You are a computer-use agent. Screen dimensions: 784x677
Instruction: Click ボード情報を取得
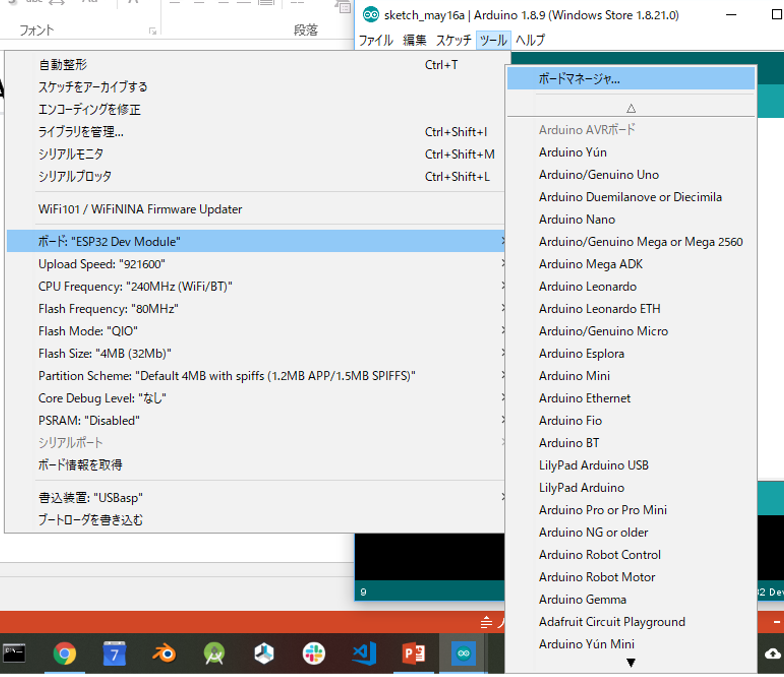(256, 465)
